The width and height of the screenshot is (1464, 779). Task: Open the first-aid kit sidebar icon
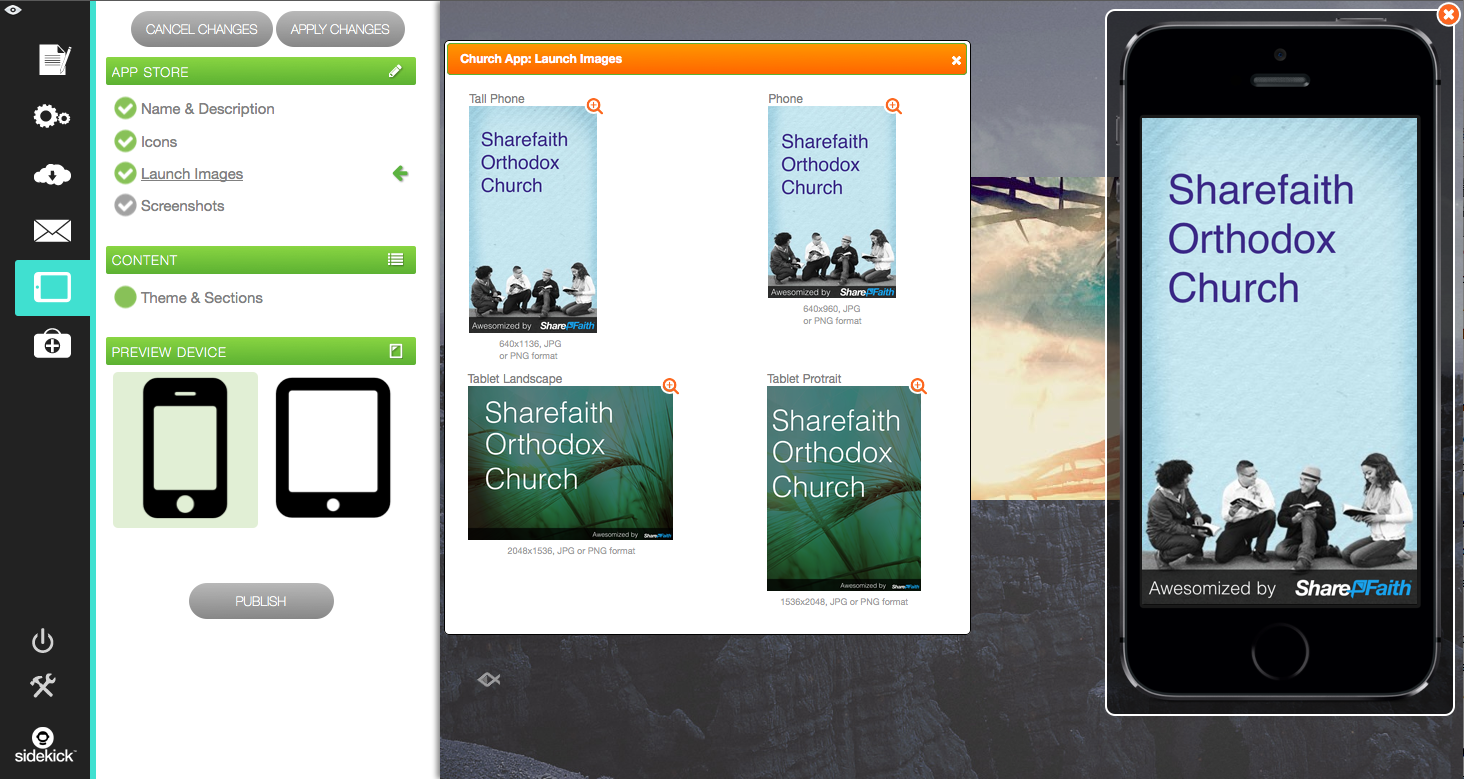pyautogui.click(x=52, y=345)
